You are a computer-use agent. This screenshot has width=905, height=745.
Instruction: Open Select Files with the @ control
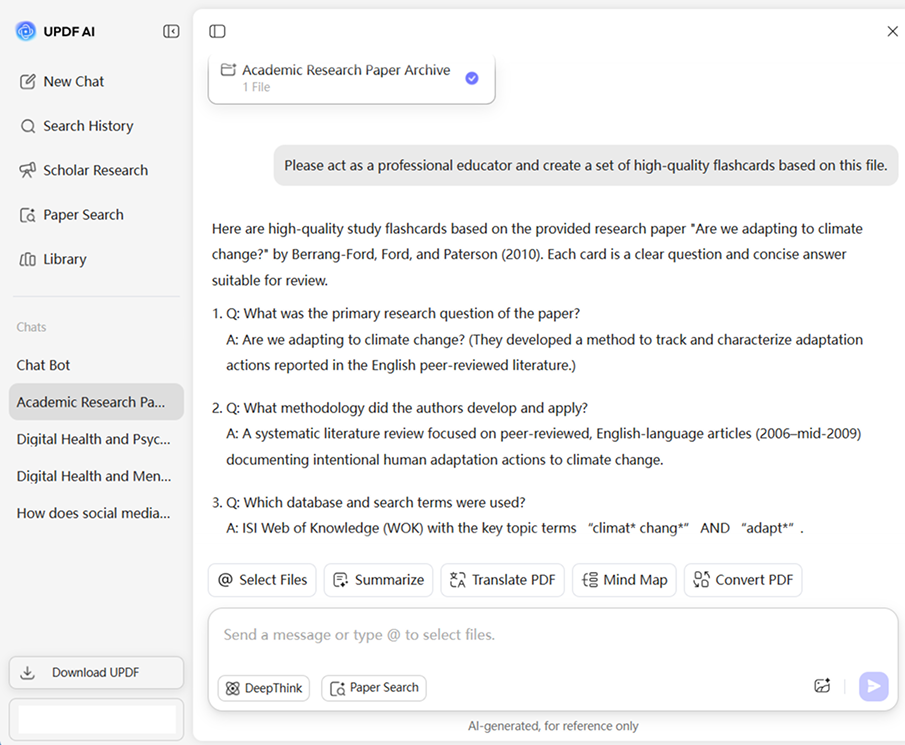point(261,580)
